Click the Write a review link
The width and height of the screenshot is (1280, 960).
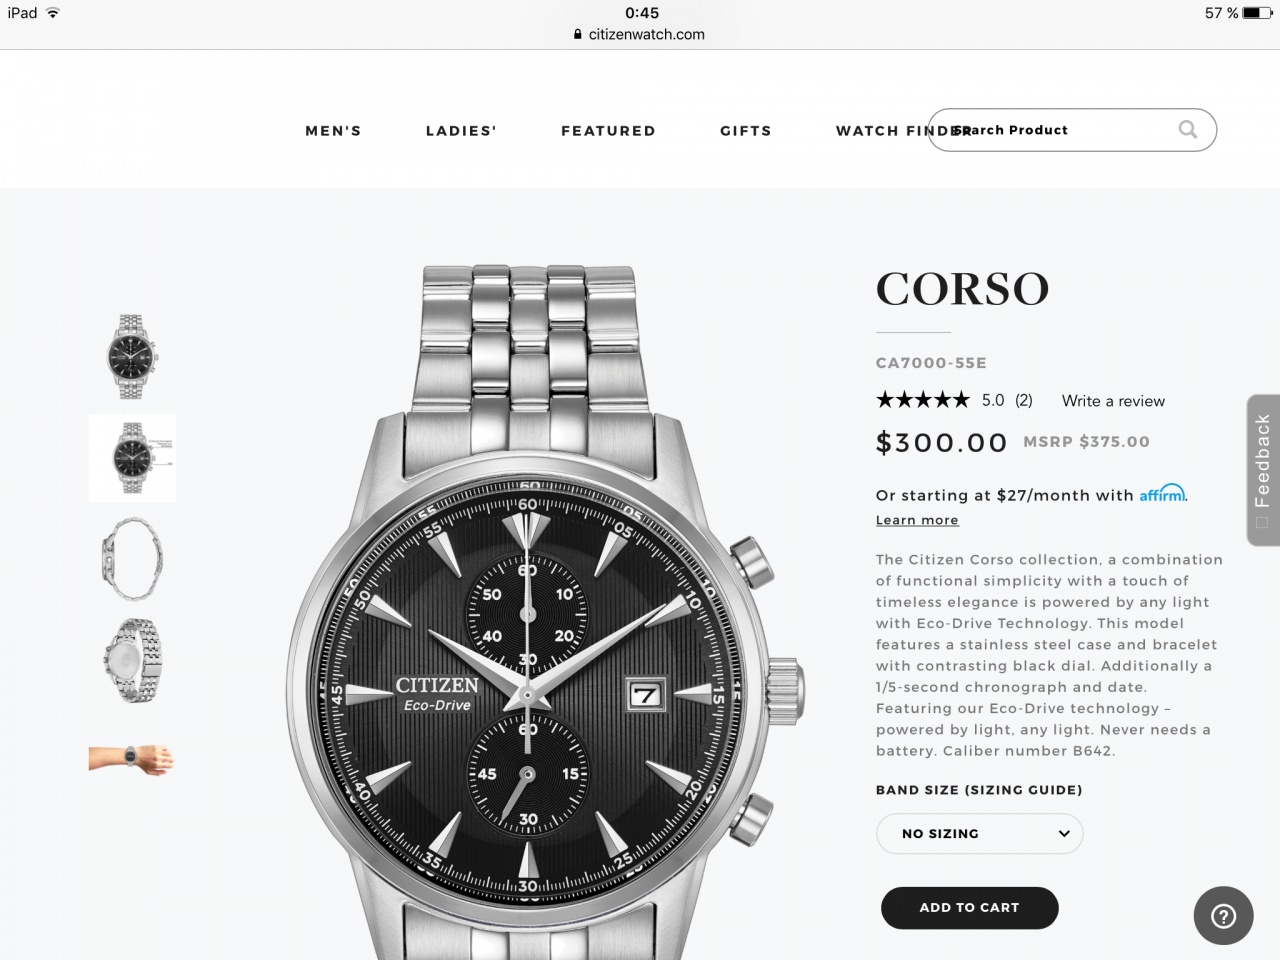tap(1113, 401)
